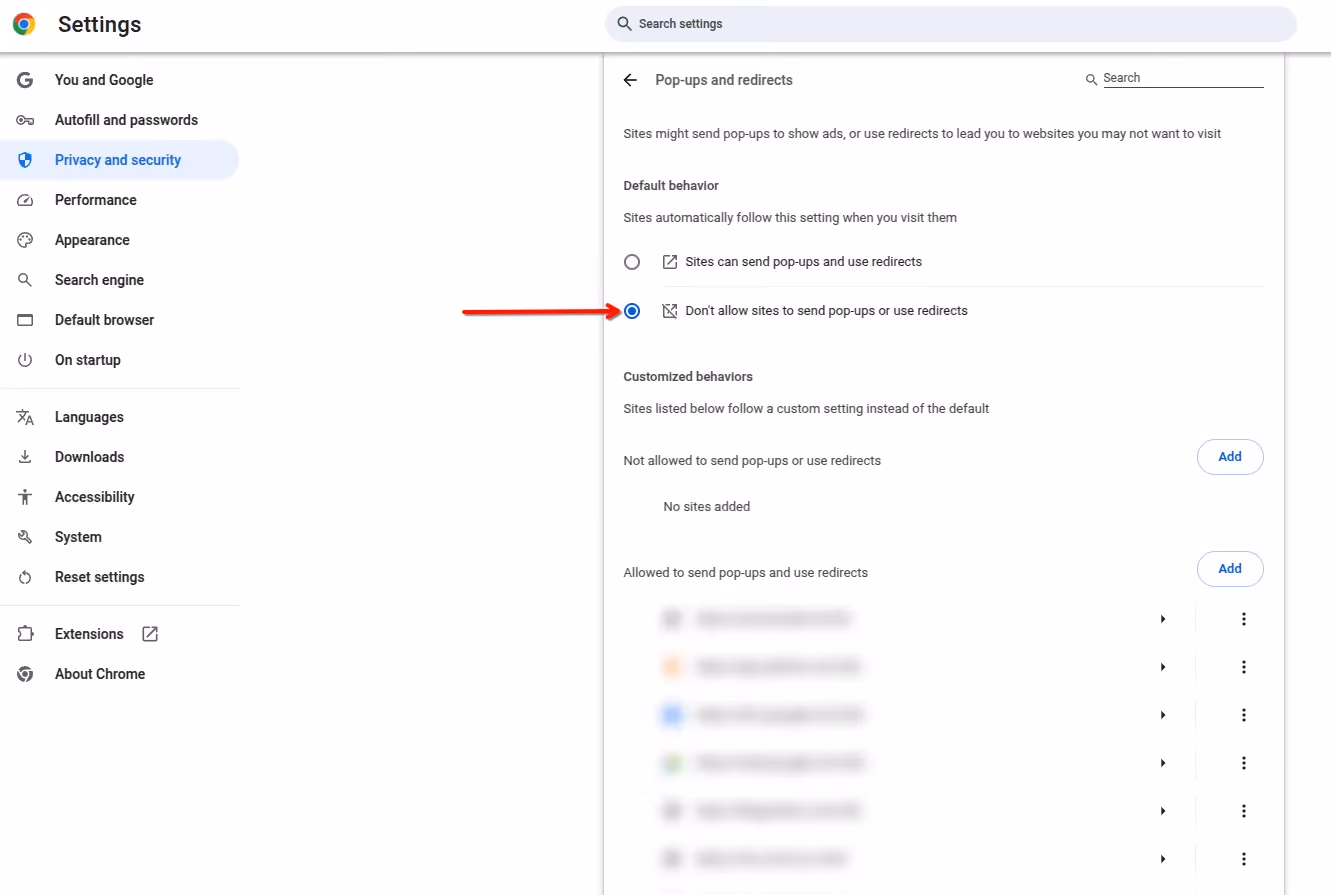Select 'Sites can send pop-ups and use redirects'
The width and height of the screenshot is (1331, 895).
(632, 262)
